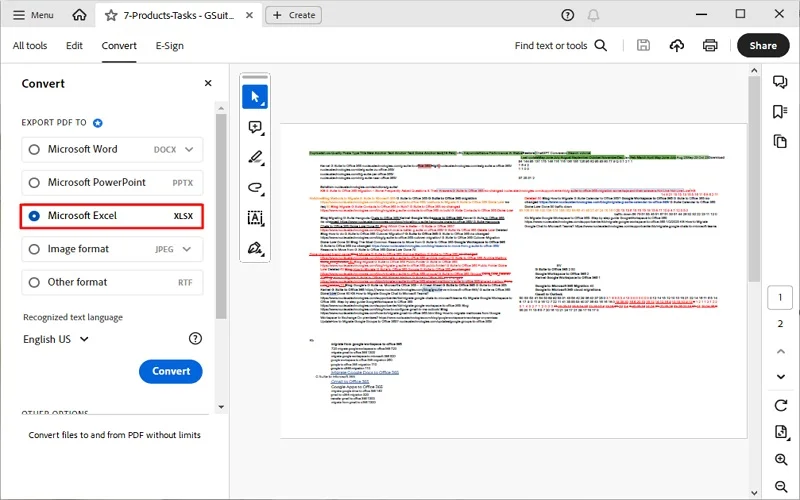Open the Pages thumbnails panel icon
This screenshot has width=800, height=500.
tap(780, 141)
